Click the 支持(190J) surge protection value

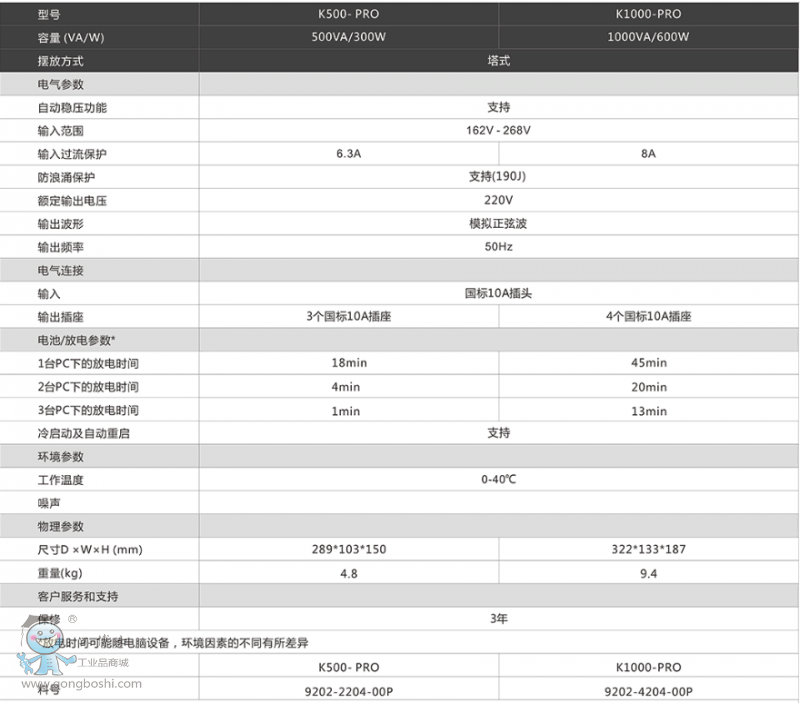click(498, 177)
